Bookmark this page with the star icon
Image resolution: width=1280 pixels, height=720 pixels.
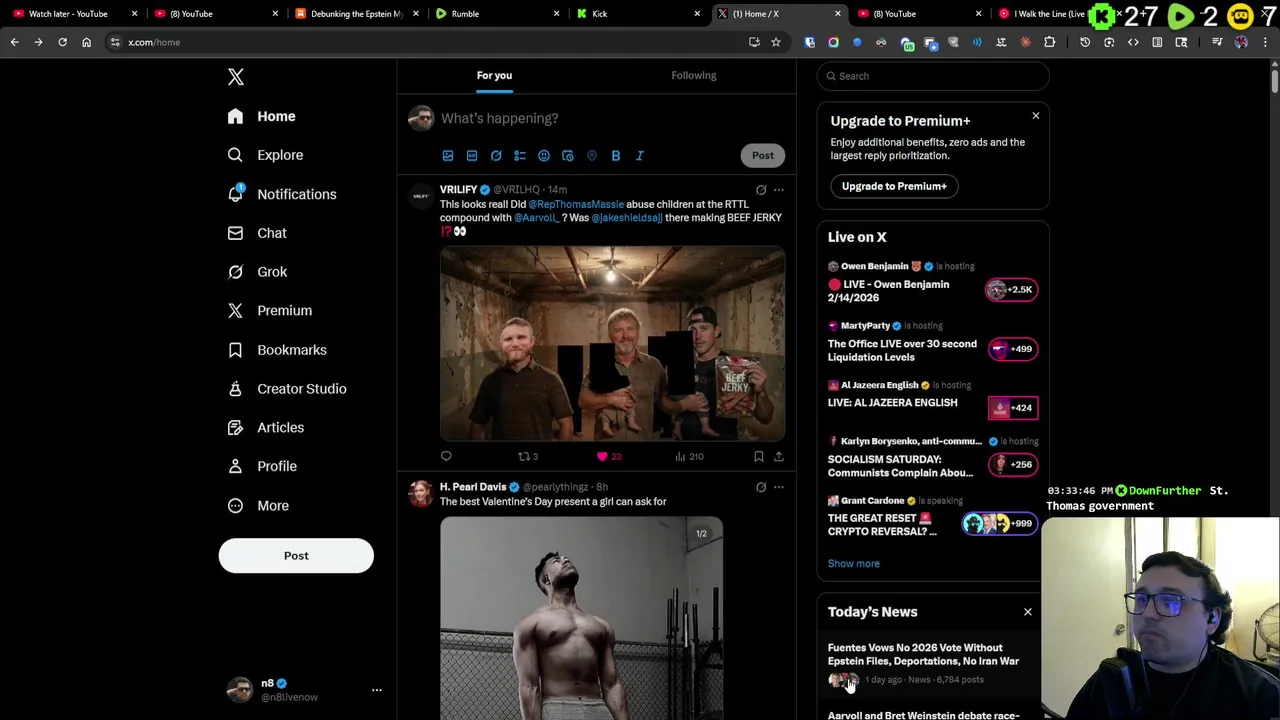click(776, 42)
